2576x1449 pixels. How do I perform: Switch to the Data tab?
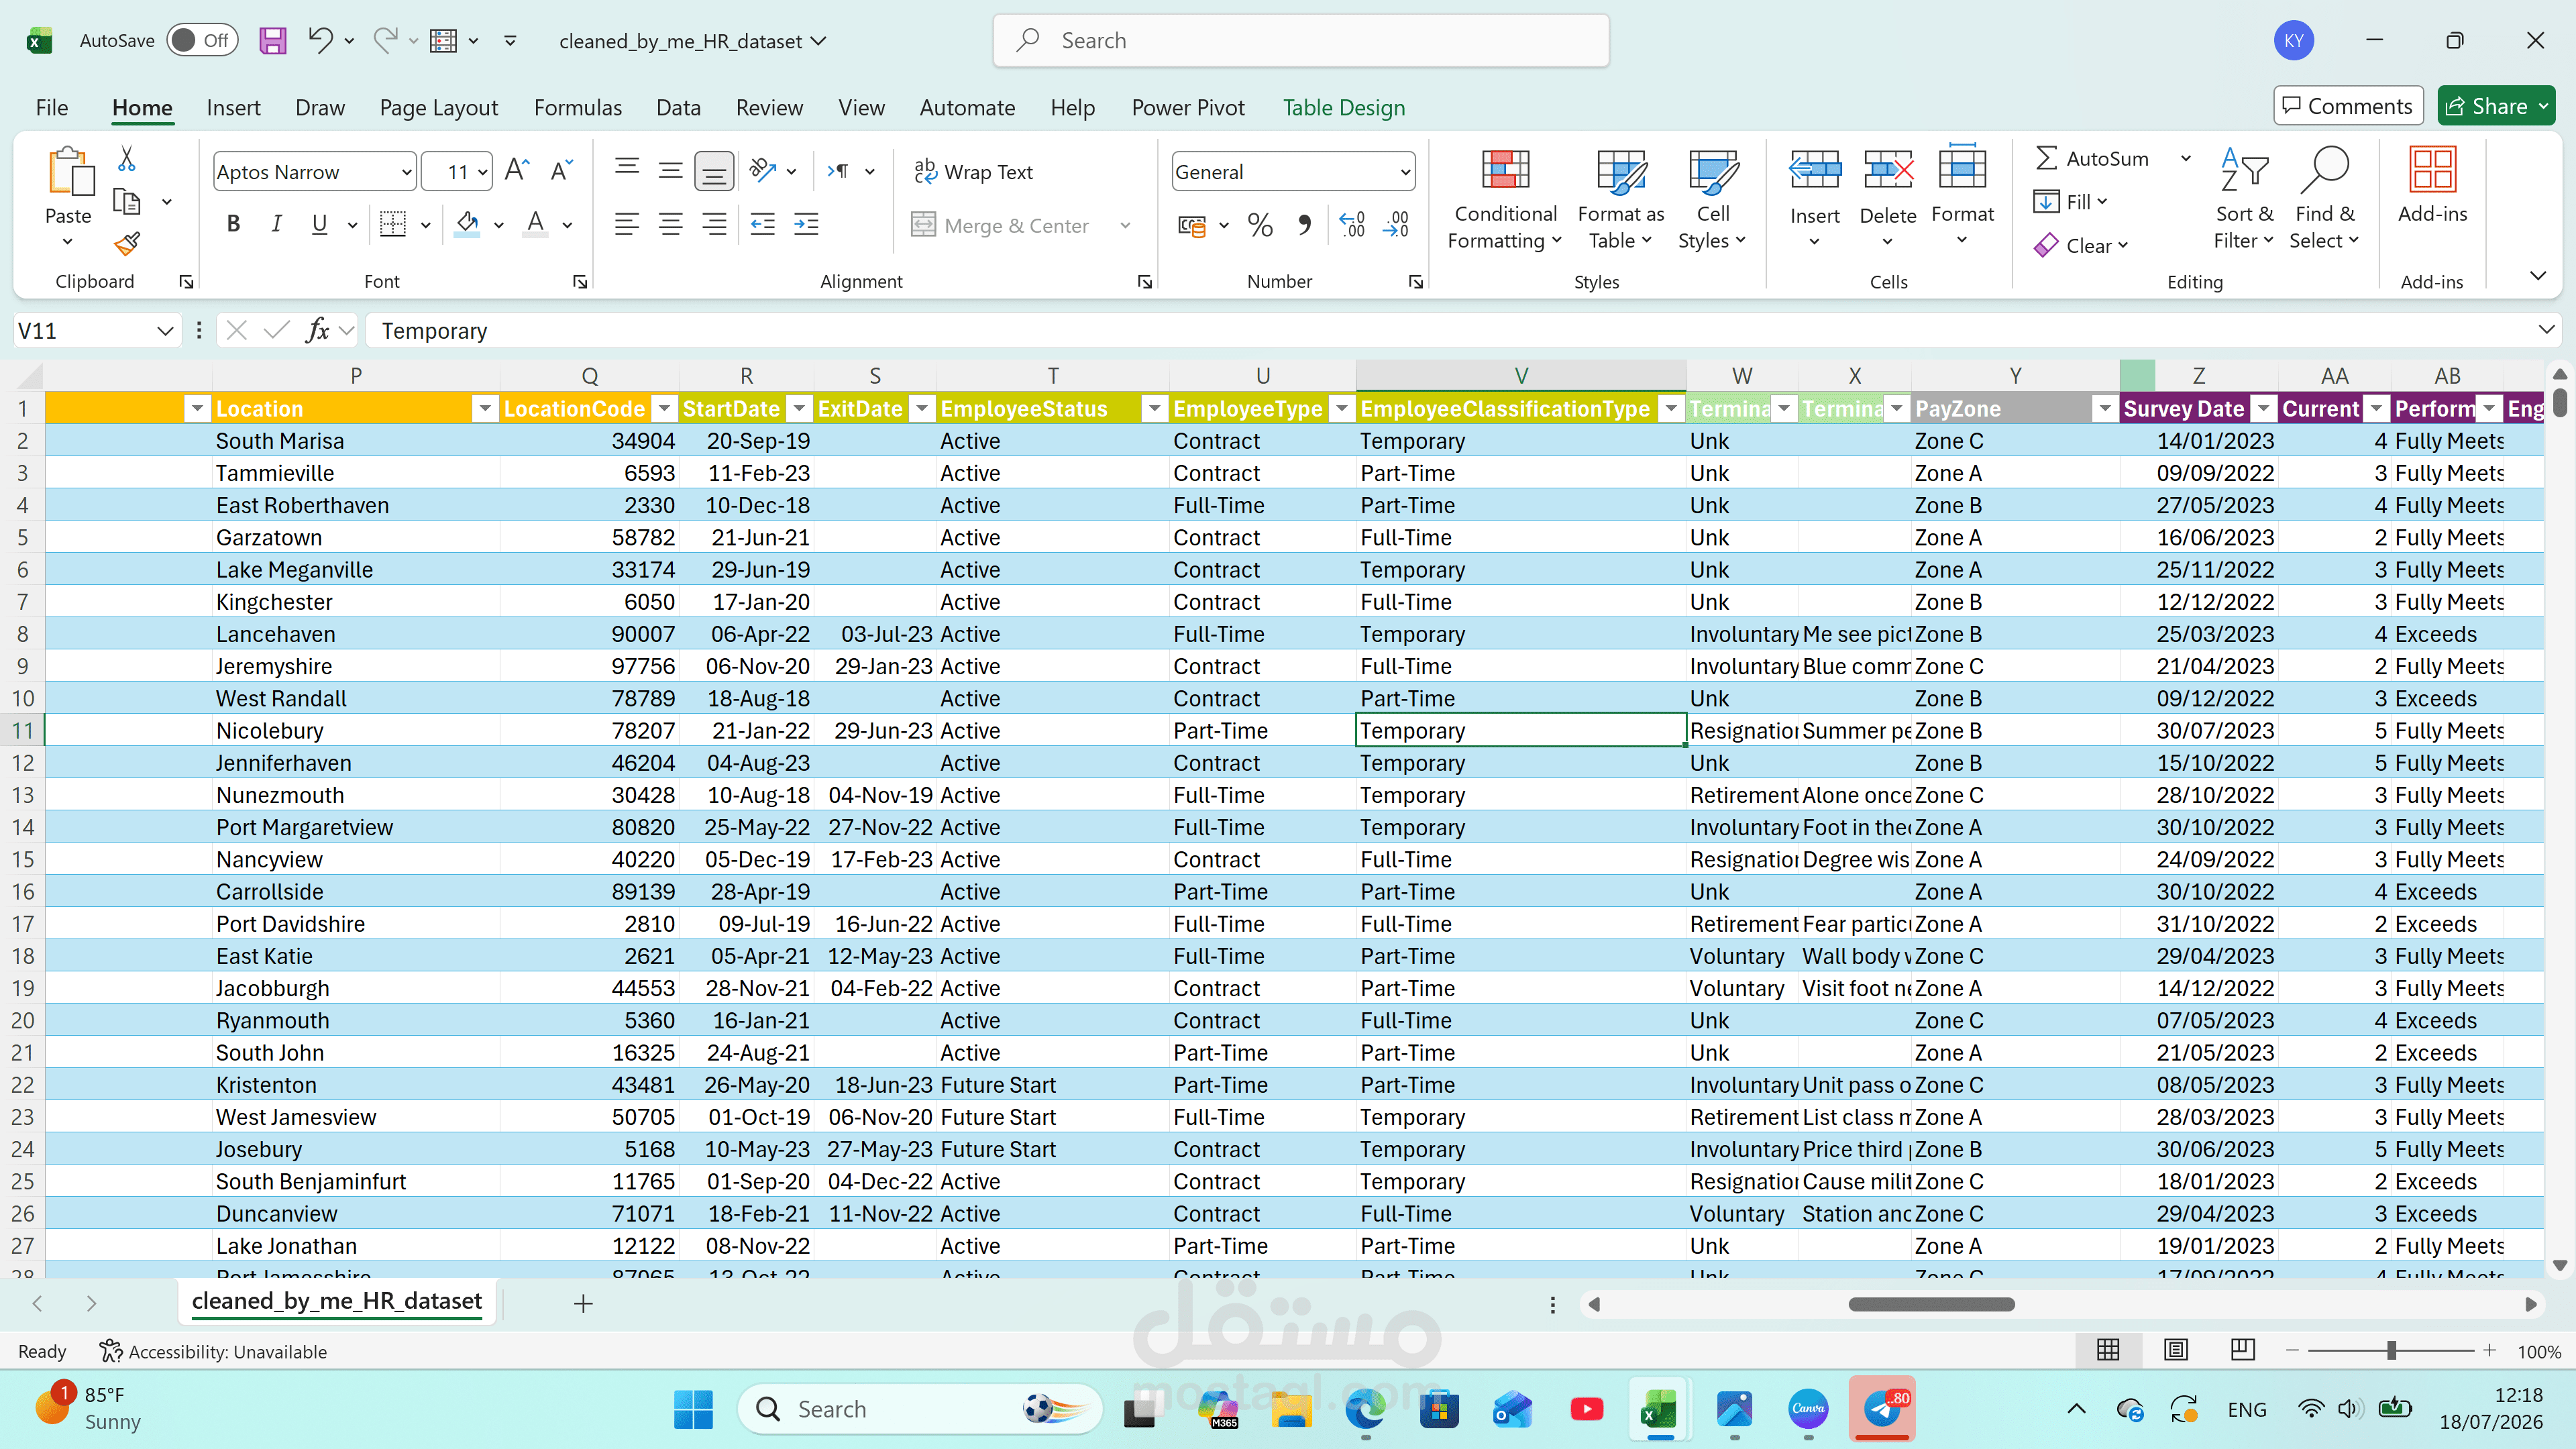pyautogui.click(x=678, y=107)
